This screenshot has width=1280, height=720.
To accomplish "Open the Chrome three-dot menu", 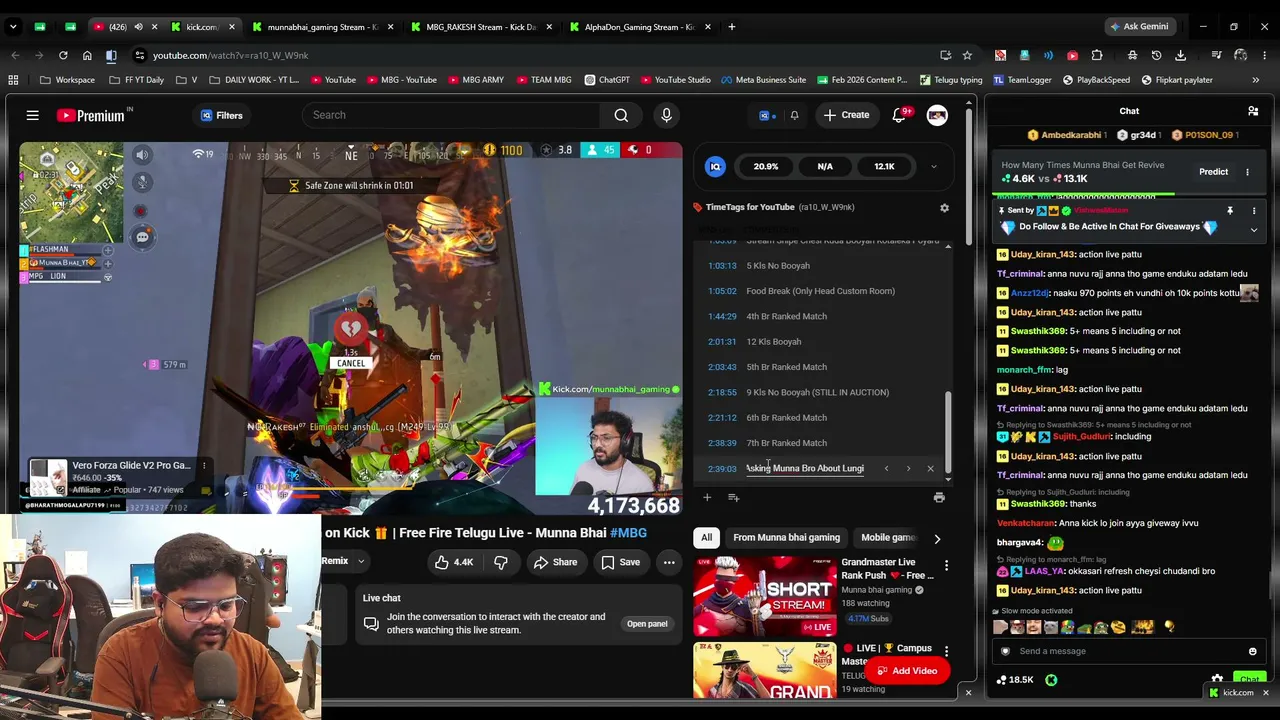I will tap(1264, 55).
